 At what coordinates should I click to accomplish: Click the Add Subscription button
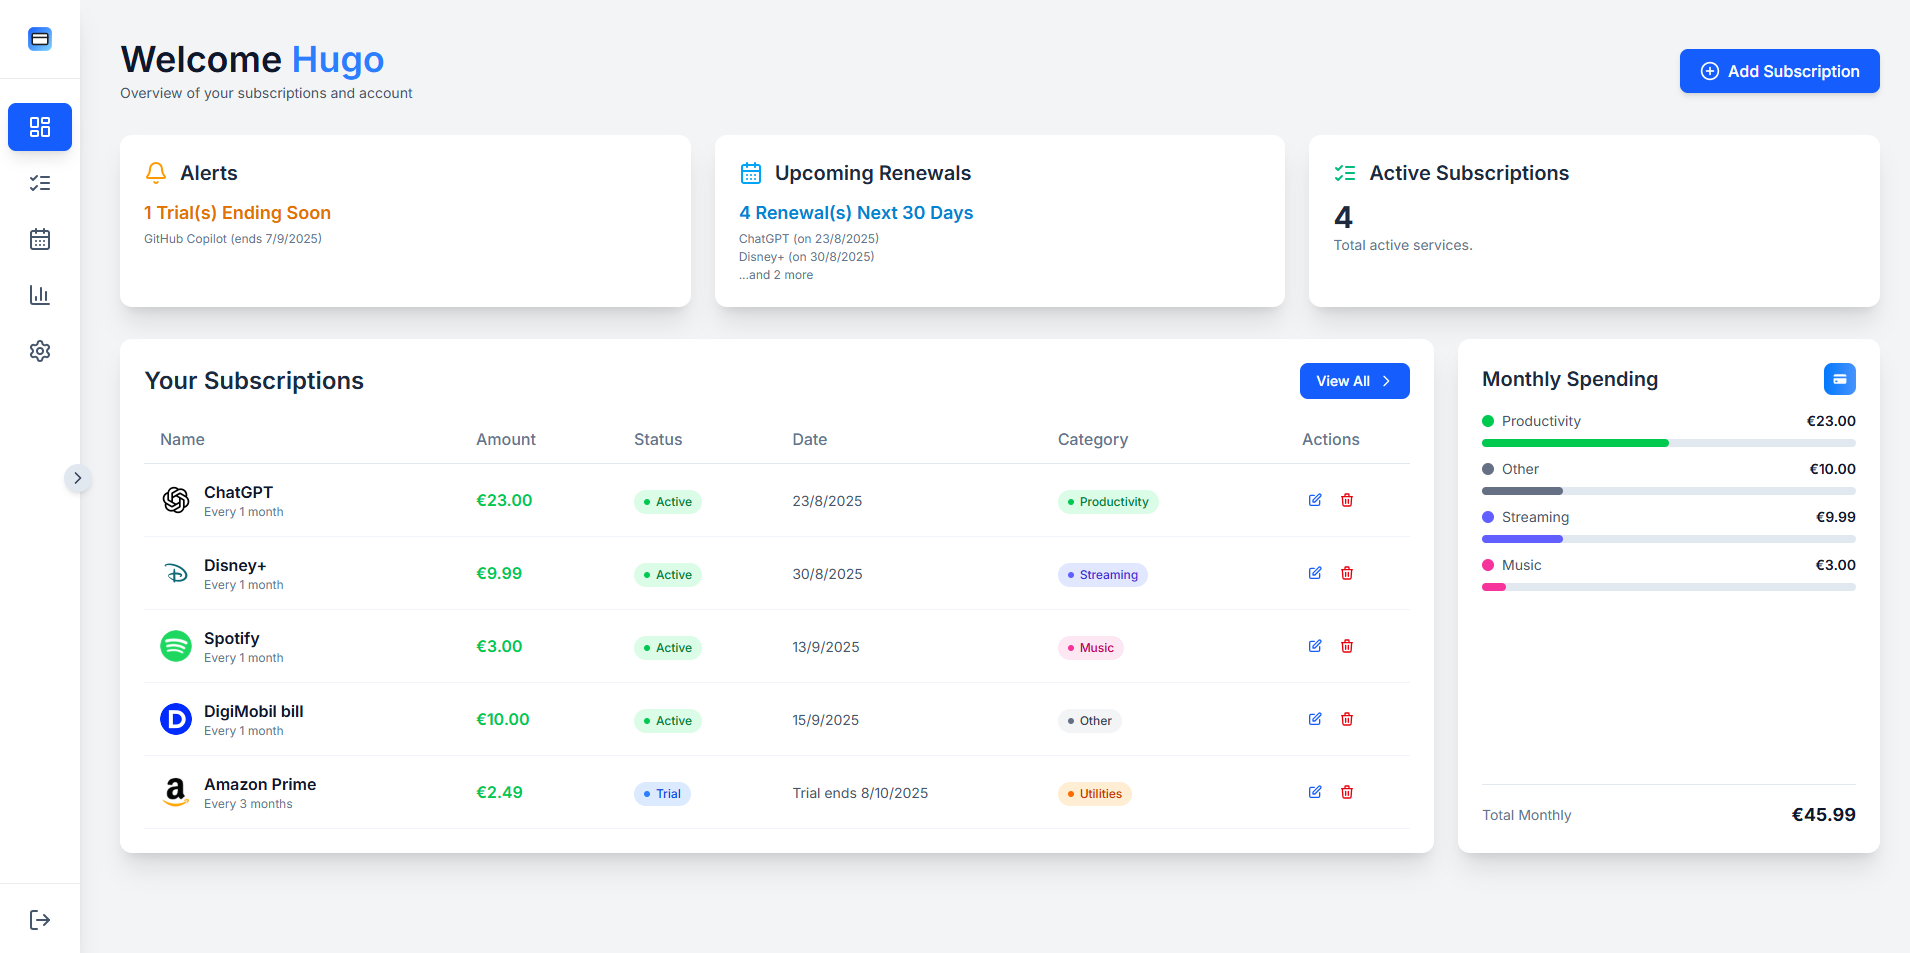[1779, 71]
